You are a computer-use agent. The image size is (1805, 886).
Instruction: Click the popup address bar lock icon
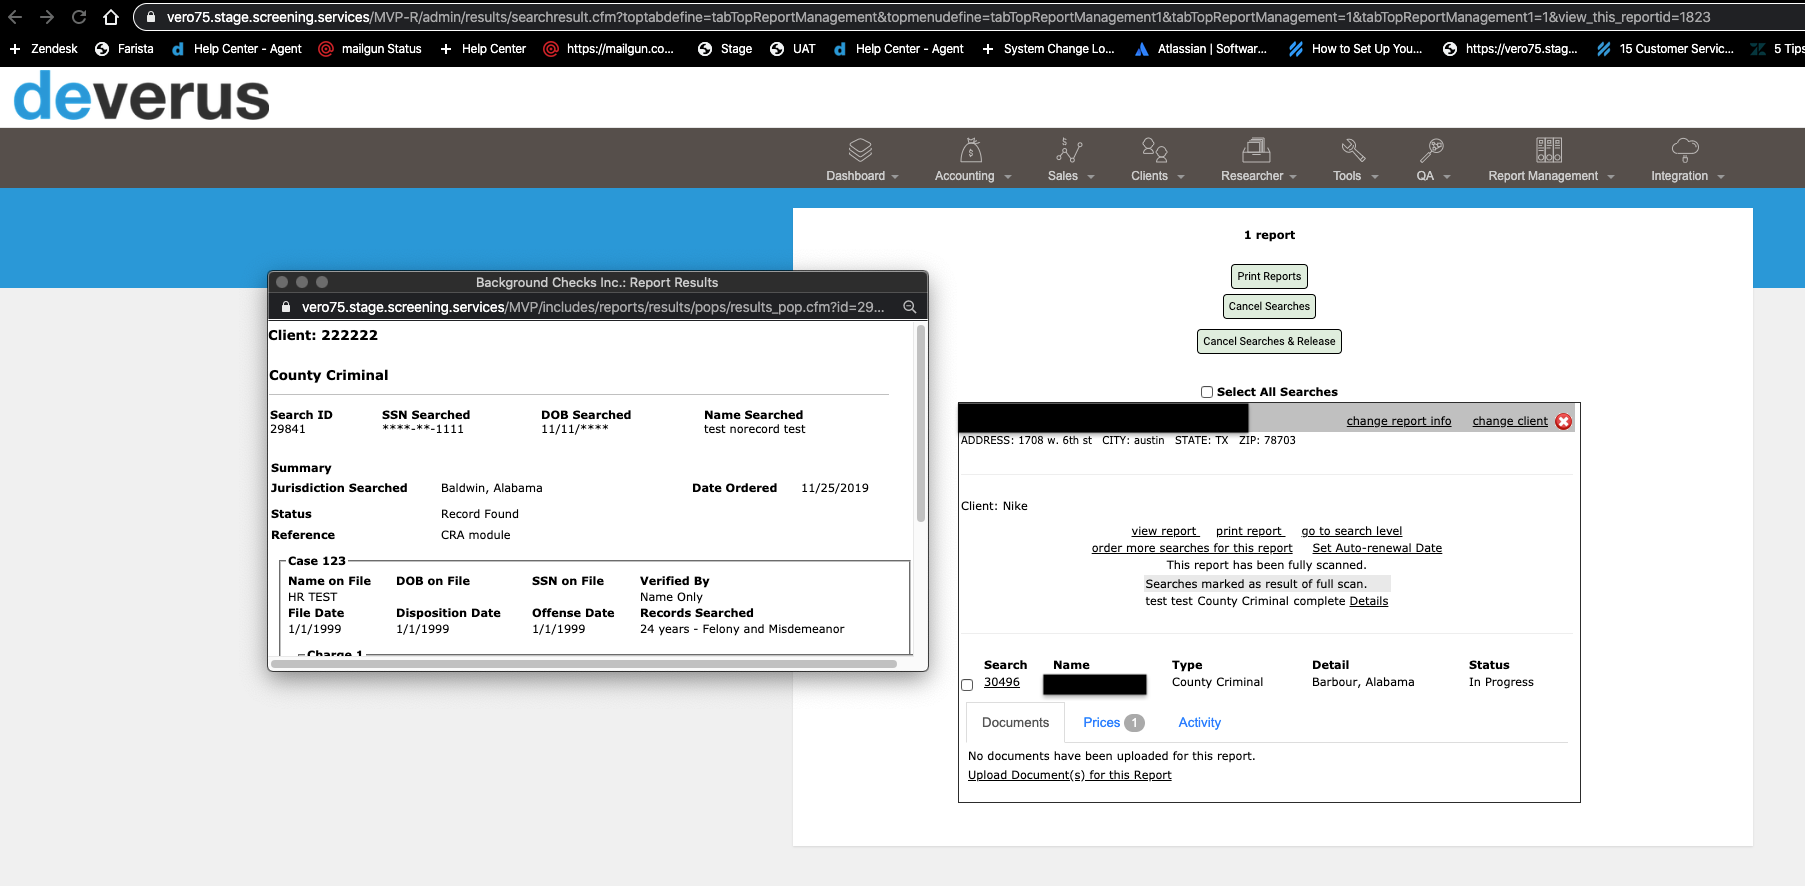coord(286,307)
